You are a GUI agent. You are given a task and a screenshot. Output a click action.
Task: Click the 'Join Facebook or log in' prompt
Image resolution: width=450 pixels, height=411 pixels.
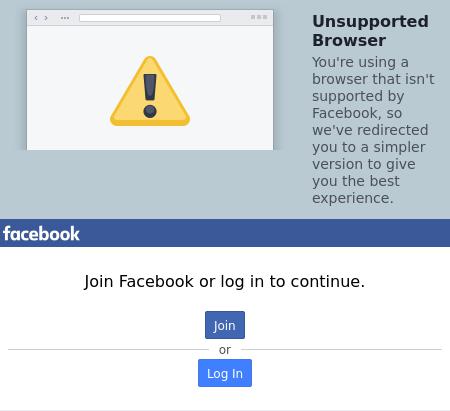coord(225,281)
